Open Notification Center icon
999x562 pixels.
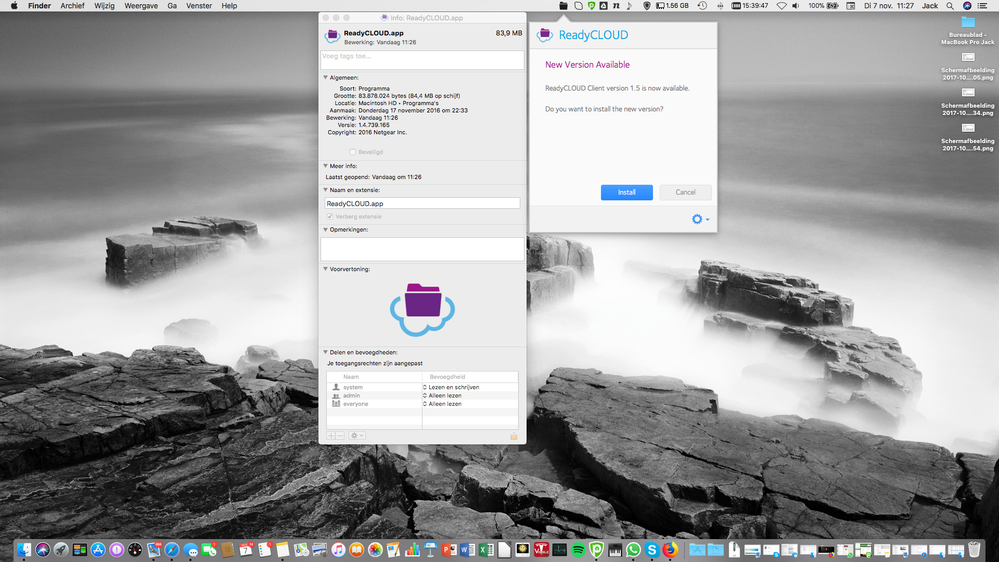click(982, 6)
